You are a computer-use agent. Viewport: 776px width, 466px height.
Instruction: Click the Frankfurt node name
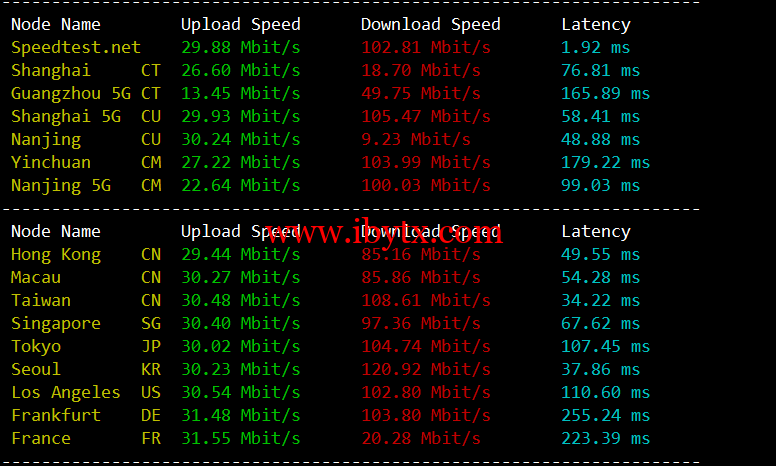tap(56, 415)
